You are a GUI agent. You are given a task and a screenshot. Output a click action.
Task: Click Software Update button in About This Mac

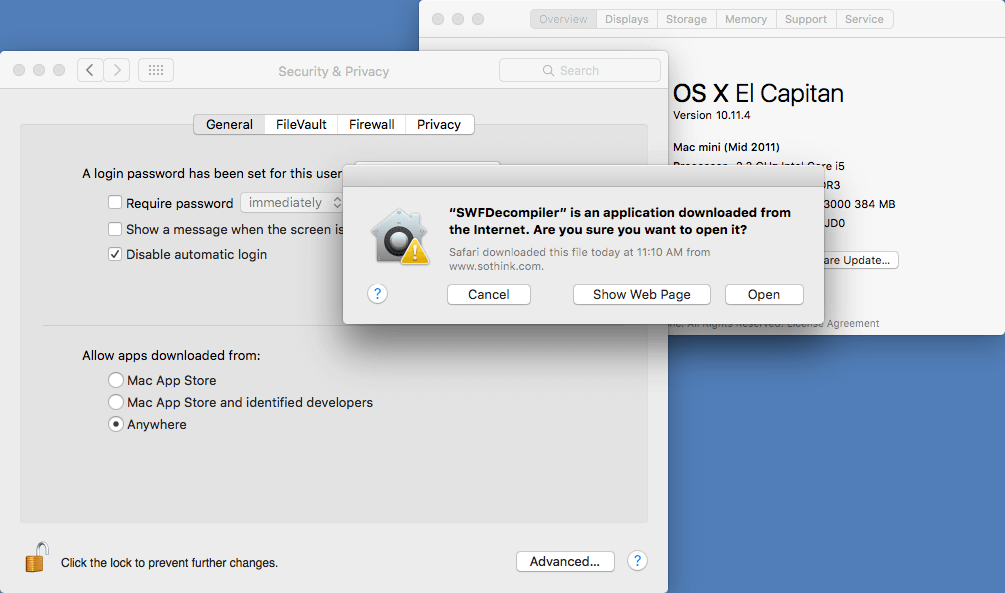(861, 260)
